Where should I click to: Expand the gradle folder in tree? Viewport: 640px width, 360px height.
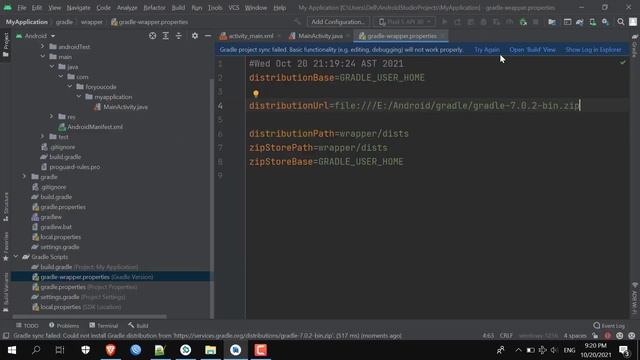click(x=24, y=176)
